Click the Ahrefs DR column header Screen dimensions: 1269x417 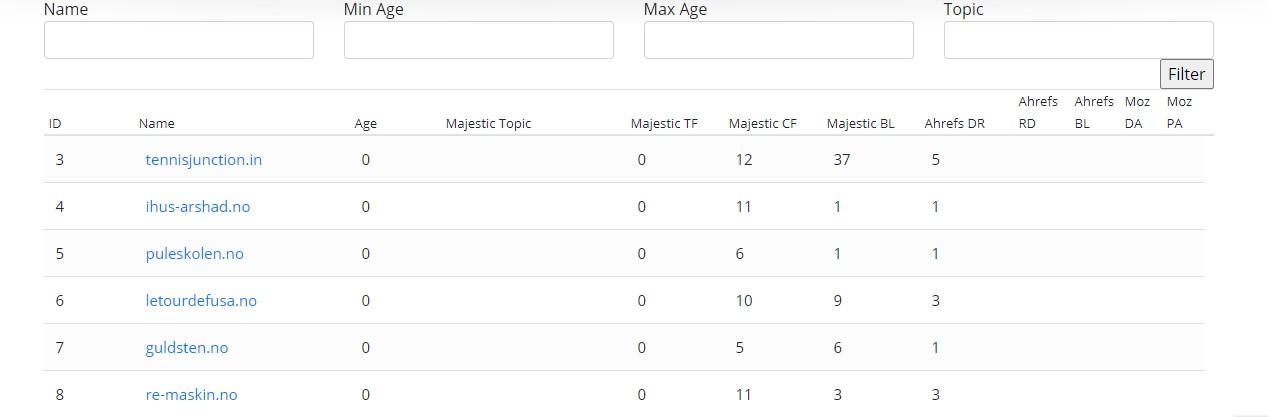point(954,124)
